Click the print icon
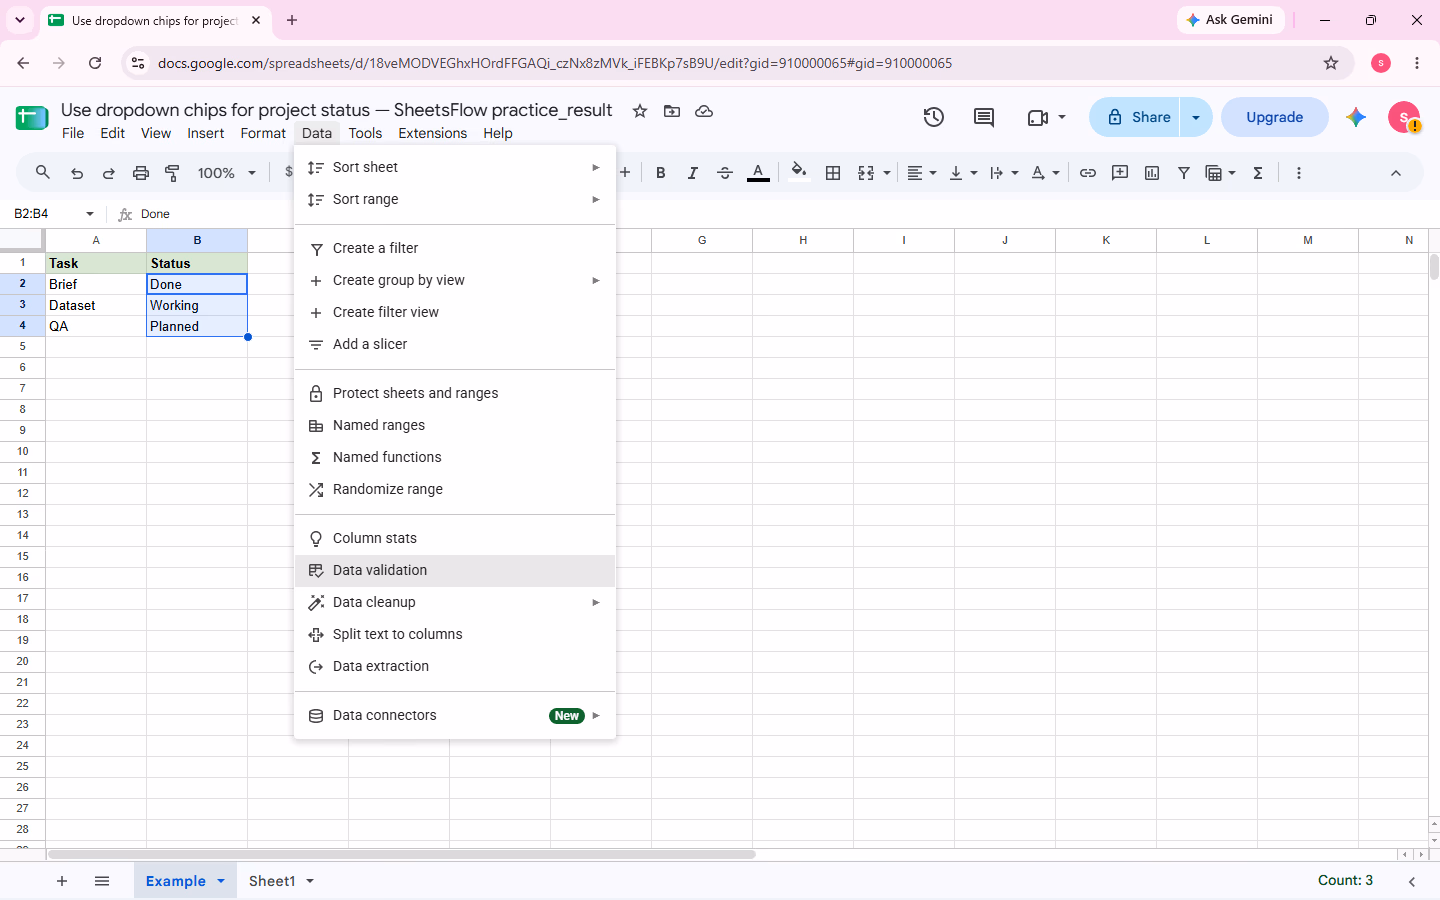 [141, 173]
